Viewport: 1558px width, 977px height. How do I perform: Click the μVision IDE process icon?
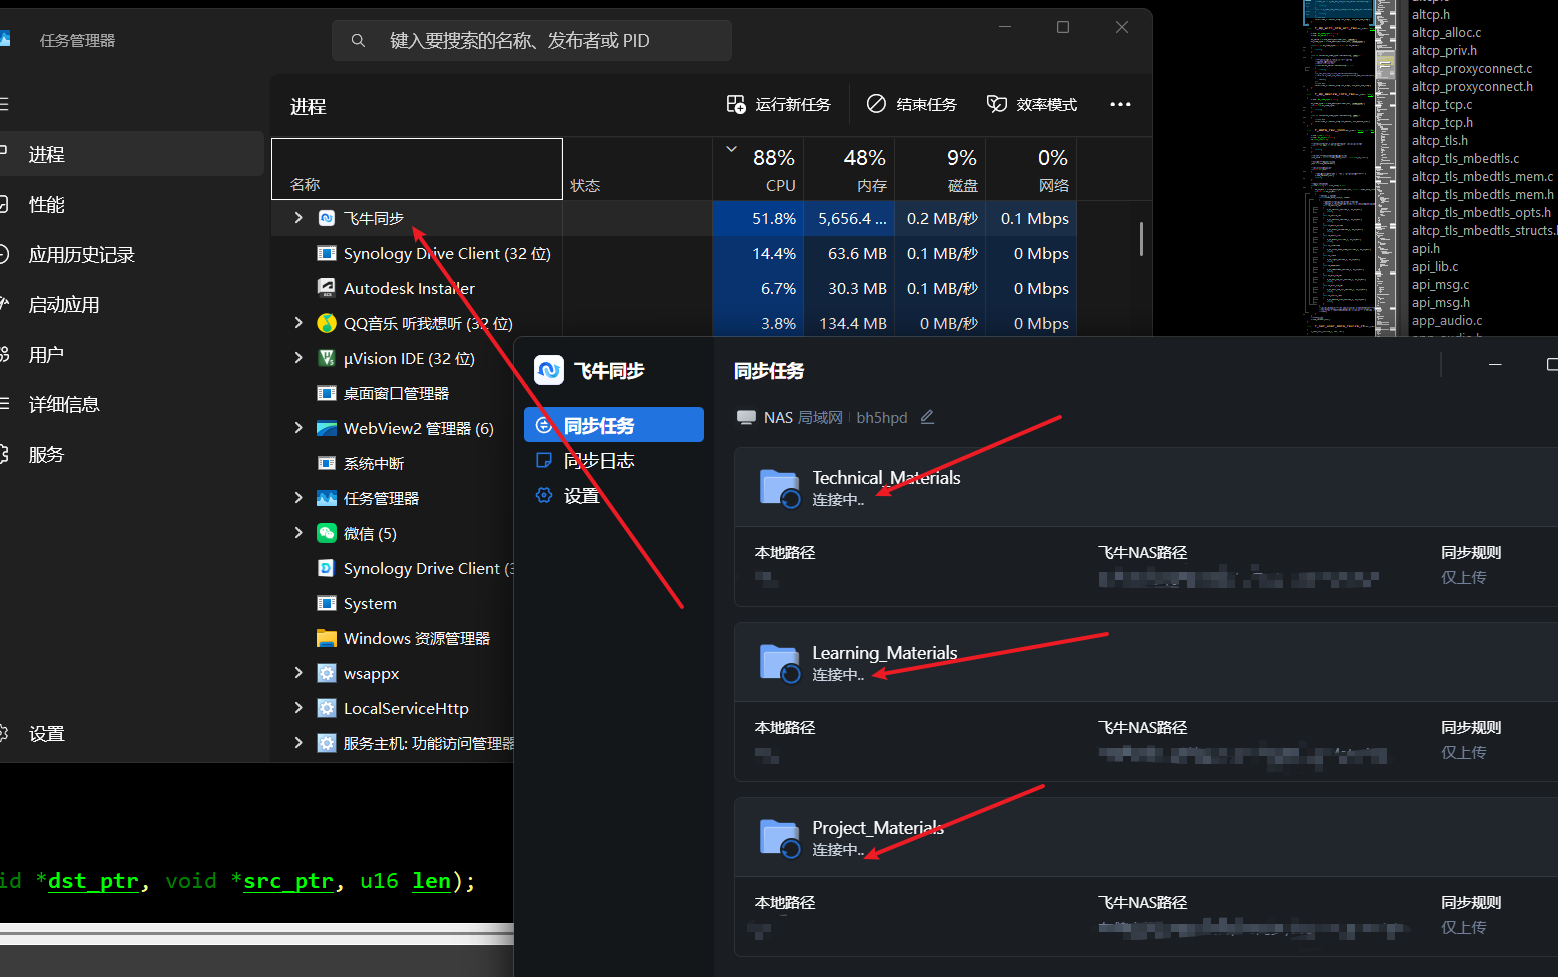pyautogui.click(x=327, y=358)
